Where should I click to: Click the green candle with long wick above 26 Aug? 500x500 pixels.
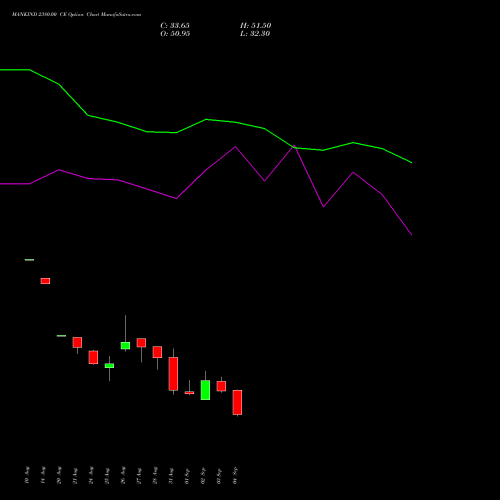[x=125, y=346]
